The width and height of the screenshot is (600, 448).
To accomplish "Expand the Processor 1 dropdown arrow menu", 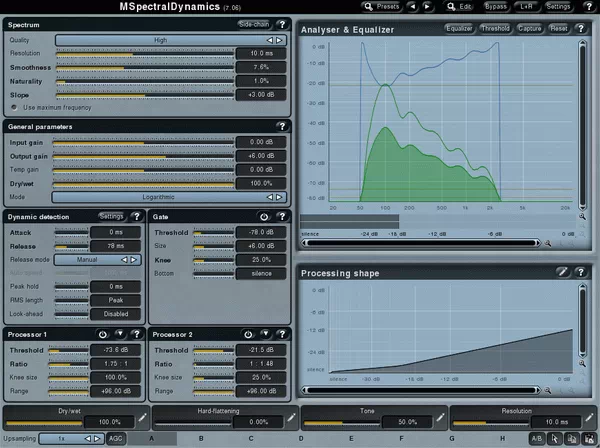I will coord(118,333).
